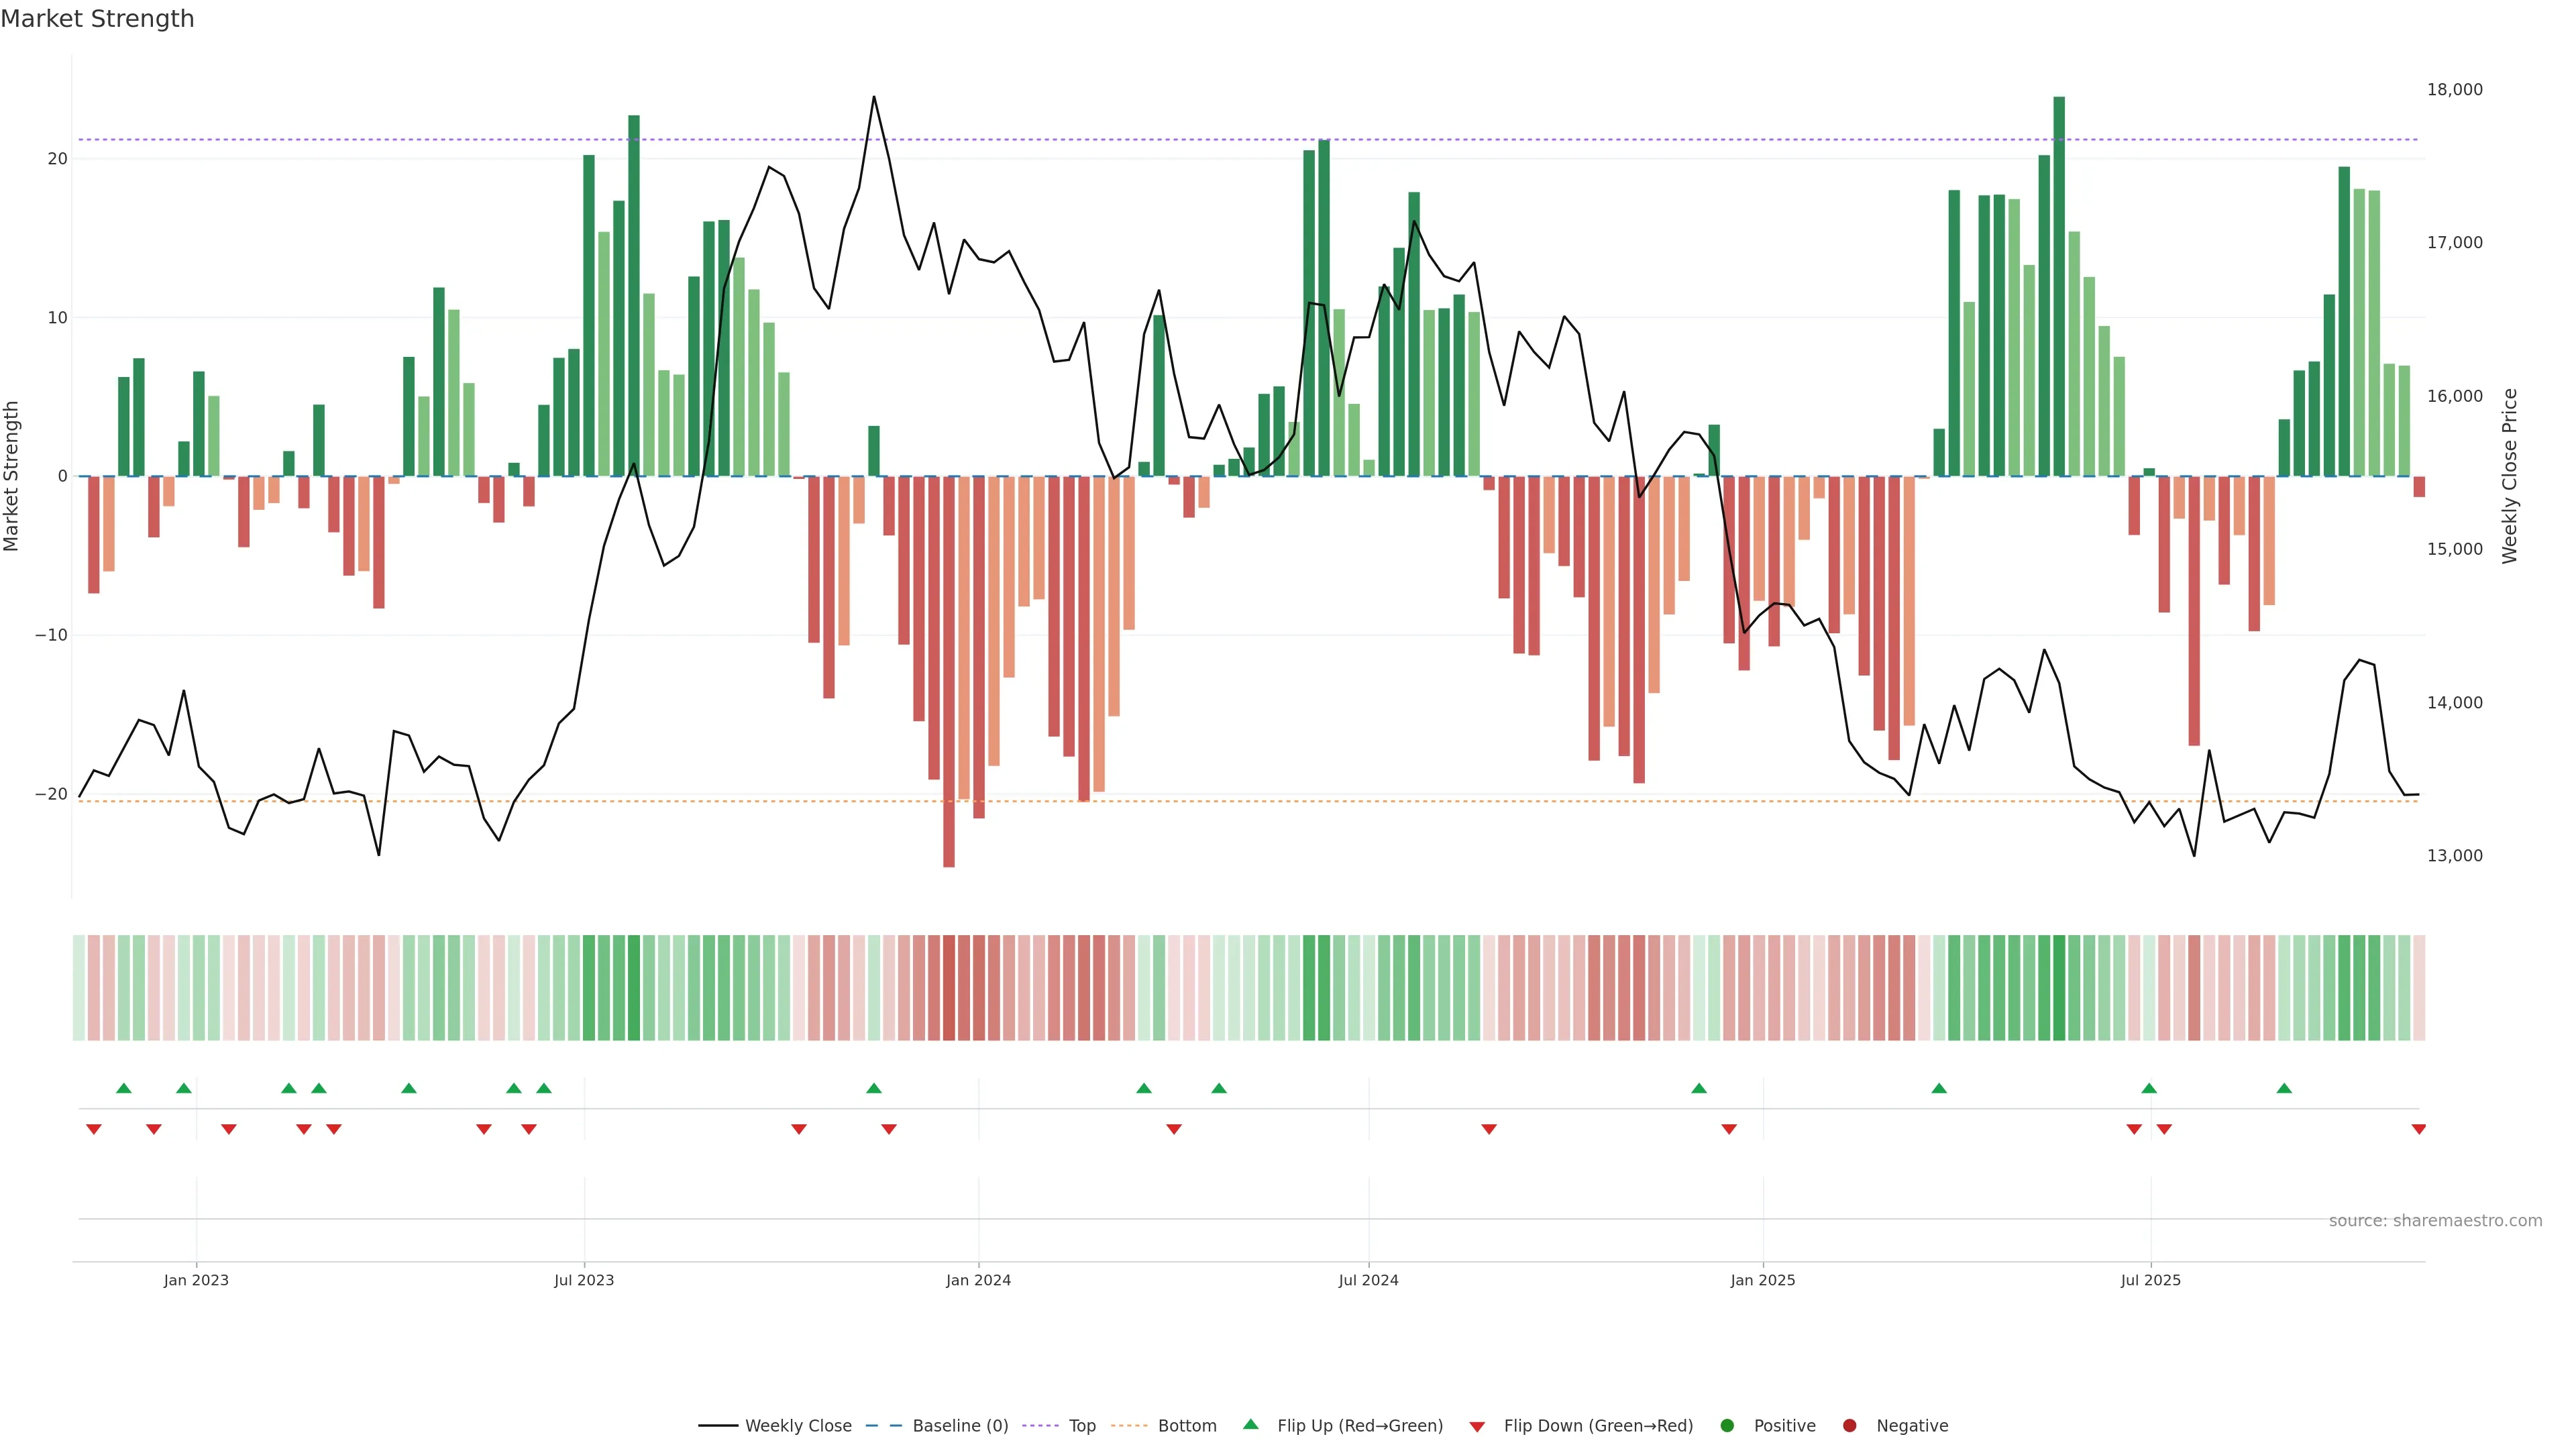Click the rightmost red flip-down triangle marker
Screen dimensions: 2576x1449
click(x=2418, y=1129)
